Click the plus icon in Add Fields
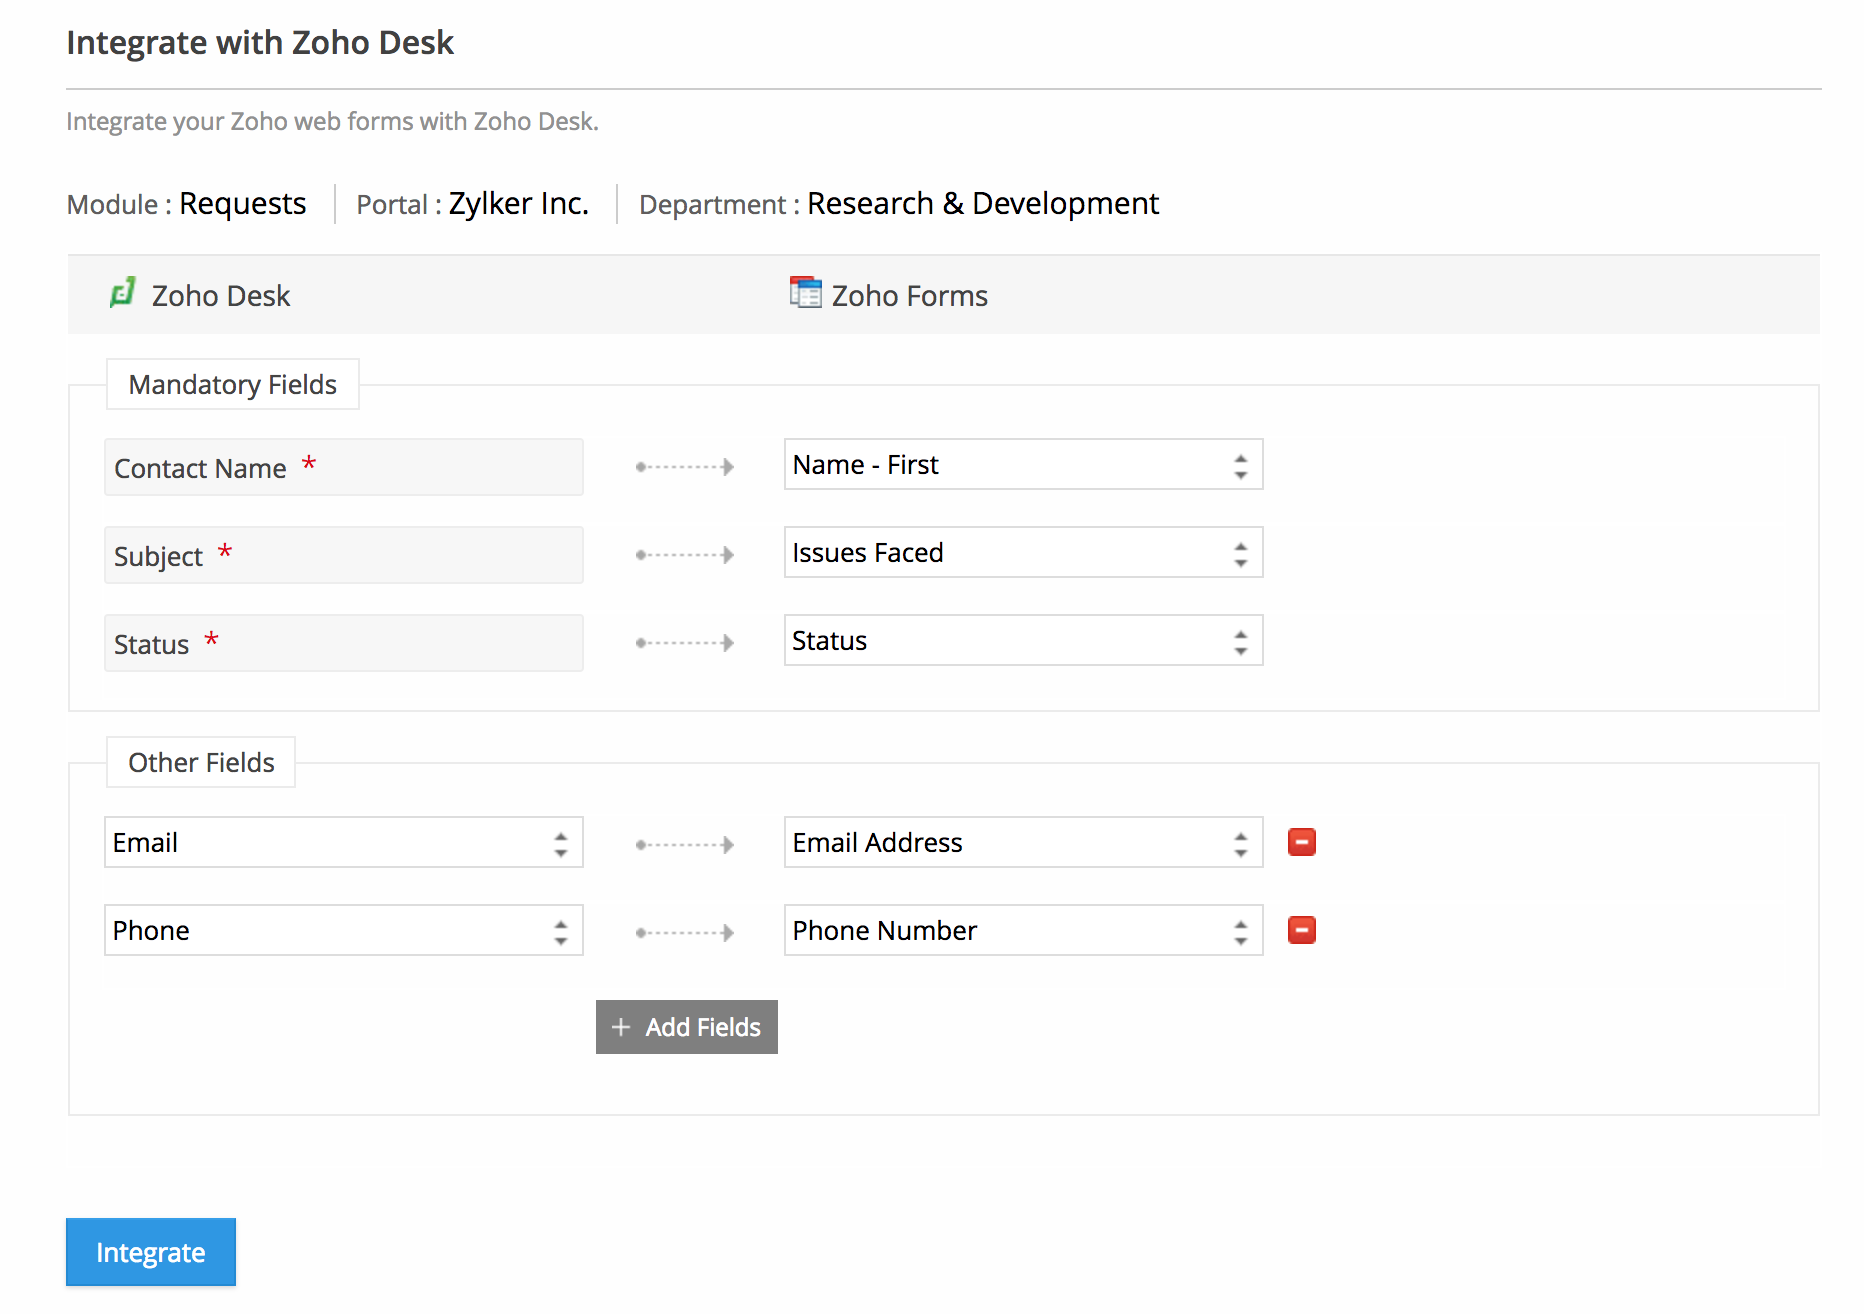The width and height of the screenshot is (1864, 1314). (x=621, y=1027)
